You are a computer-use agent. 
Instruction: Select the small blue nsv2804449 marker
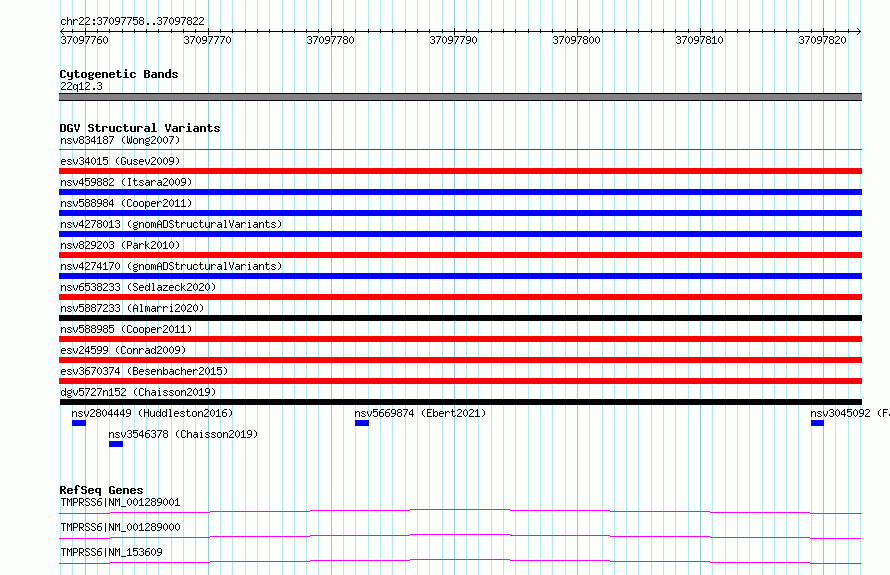pos(79,423)
